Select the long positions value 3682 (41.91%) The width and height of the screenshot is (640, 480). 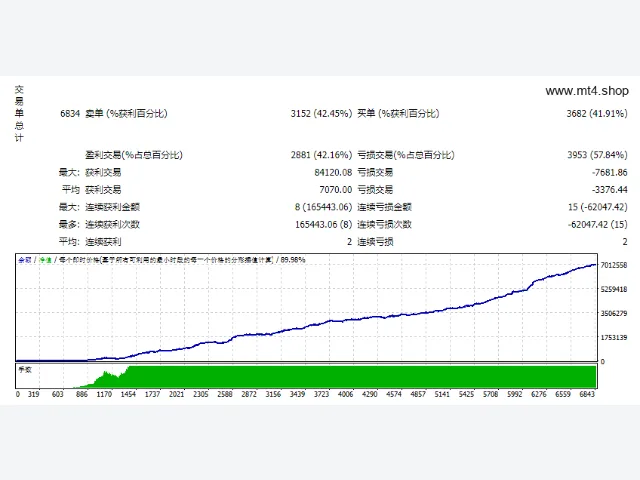[x=597, y=113]
